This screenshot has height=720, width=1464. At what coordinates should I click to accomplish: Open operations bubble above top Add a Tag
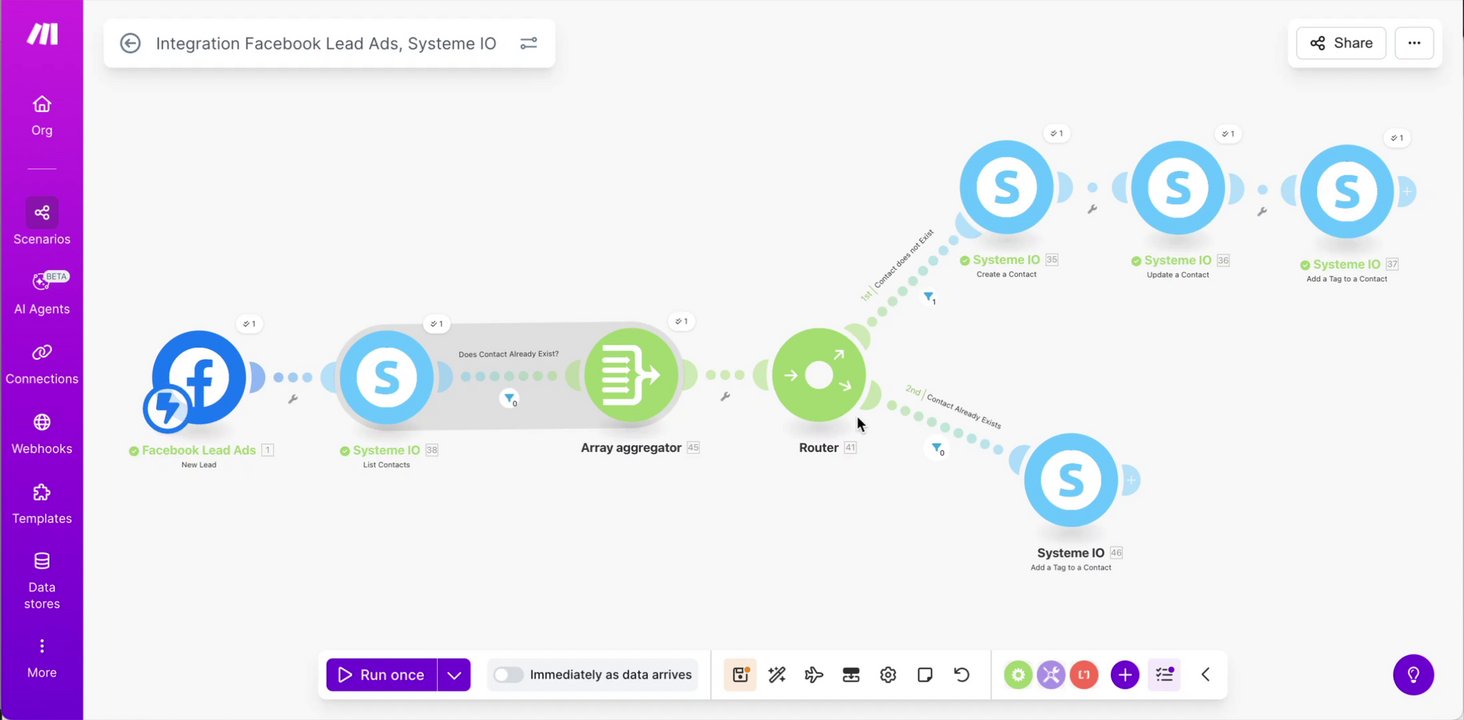1397,138
